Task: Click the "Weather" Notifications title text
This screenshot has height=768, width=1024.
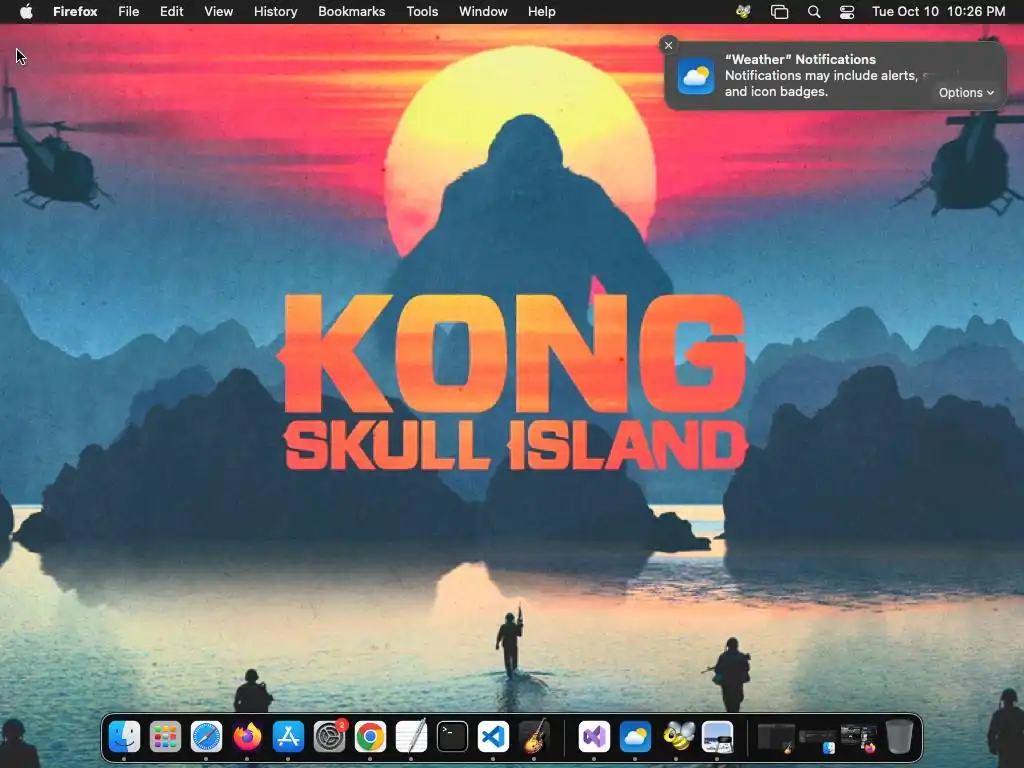Action: pos(800,59)
